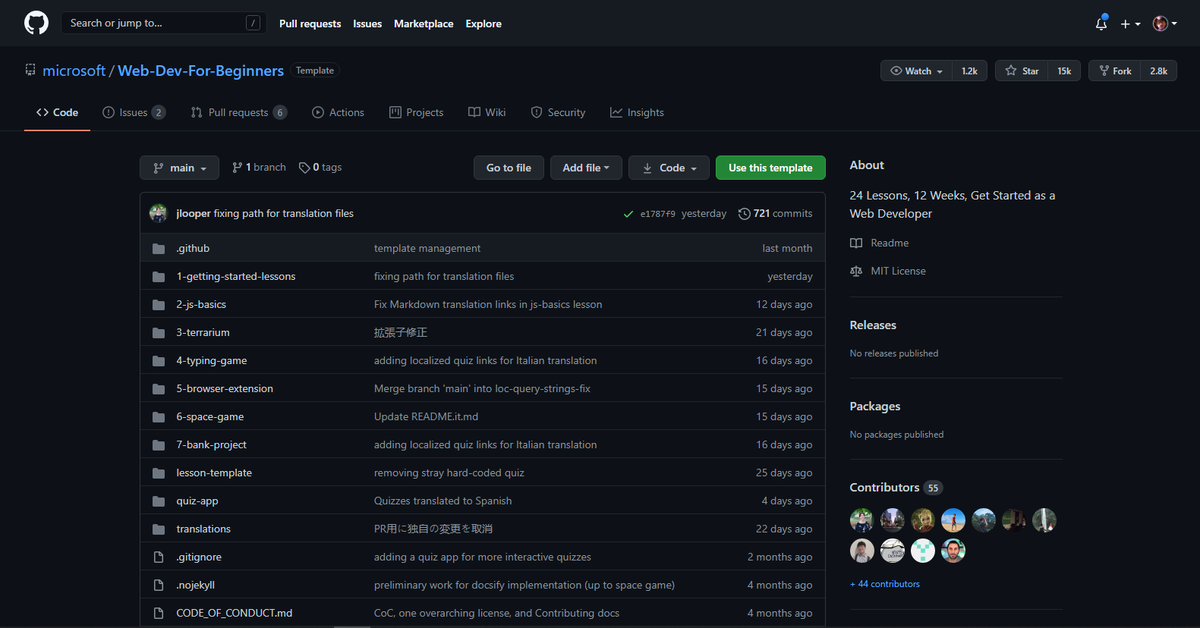Viewport: 1200px width, 628px height.
Task: Go to Marketplace
Action: click(423, 23)
